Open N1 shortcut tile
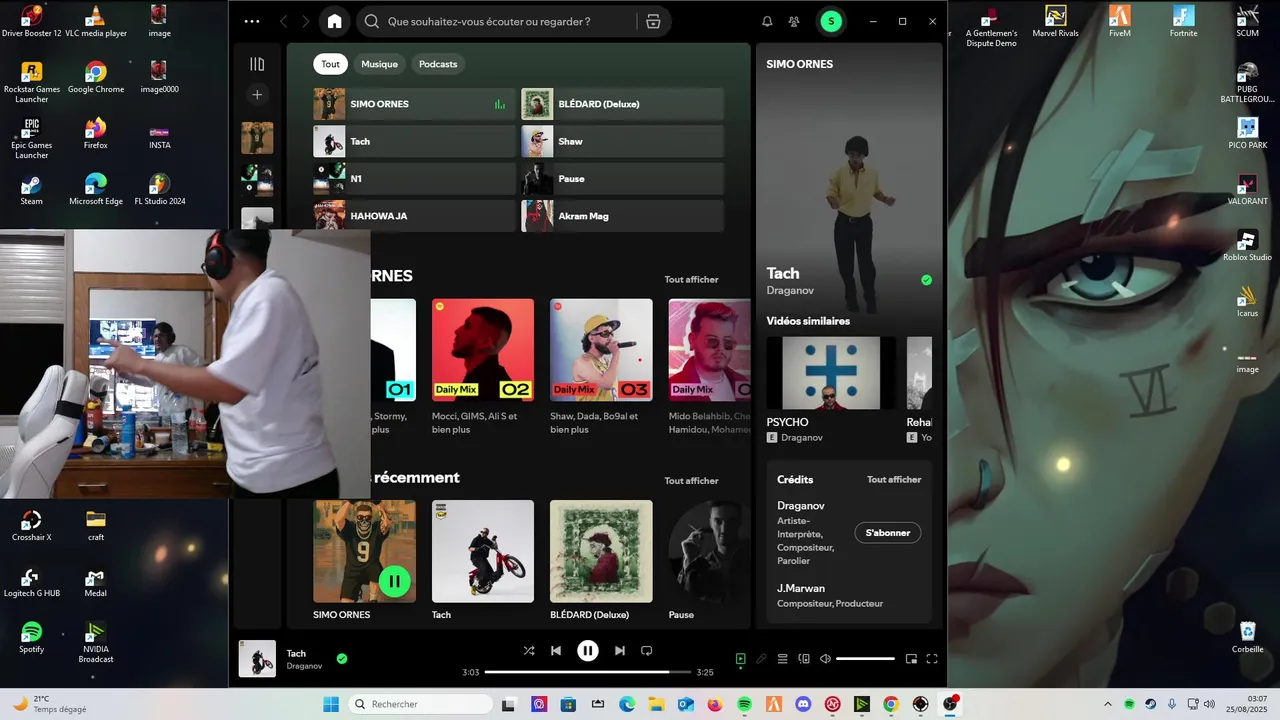The height and width of the screenshot is (720, 1280). tap(414, 179)
